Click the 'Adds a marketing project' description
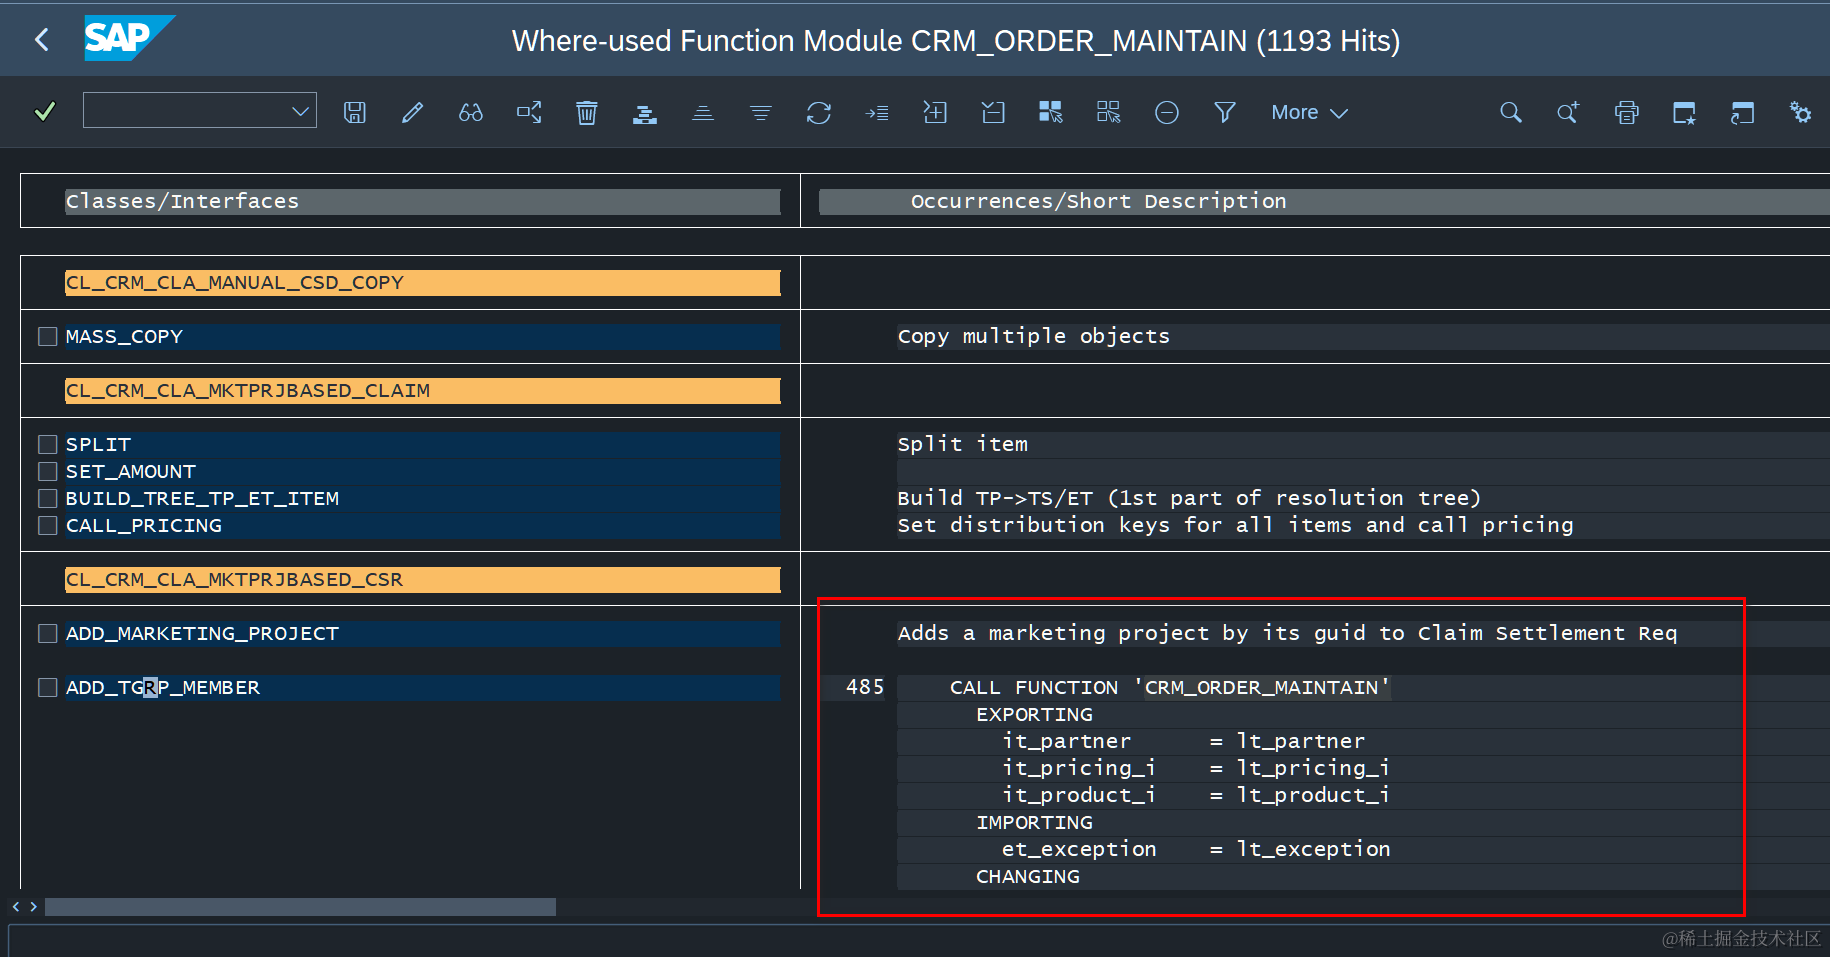The image size is (1830, 957). (1287, 633)
